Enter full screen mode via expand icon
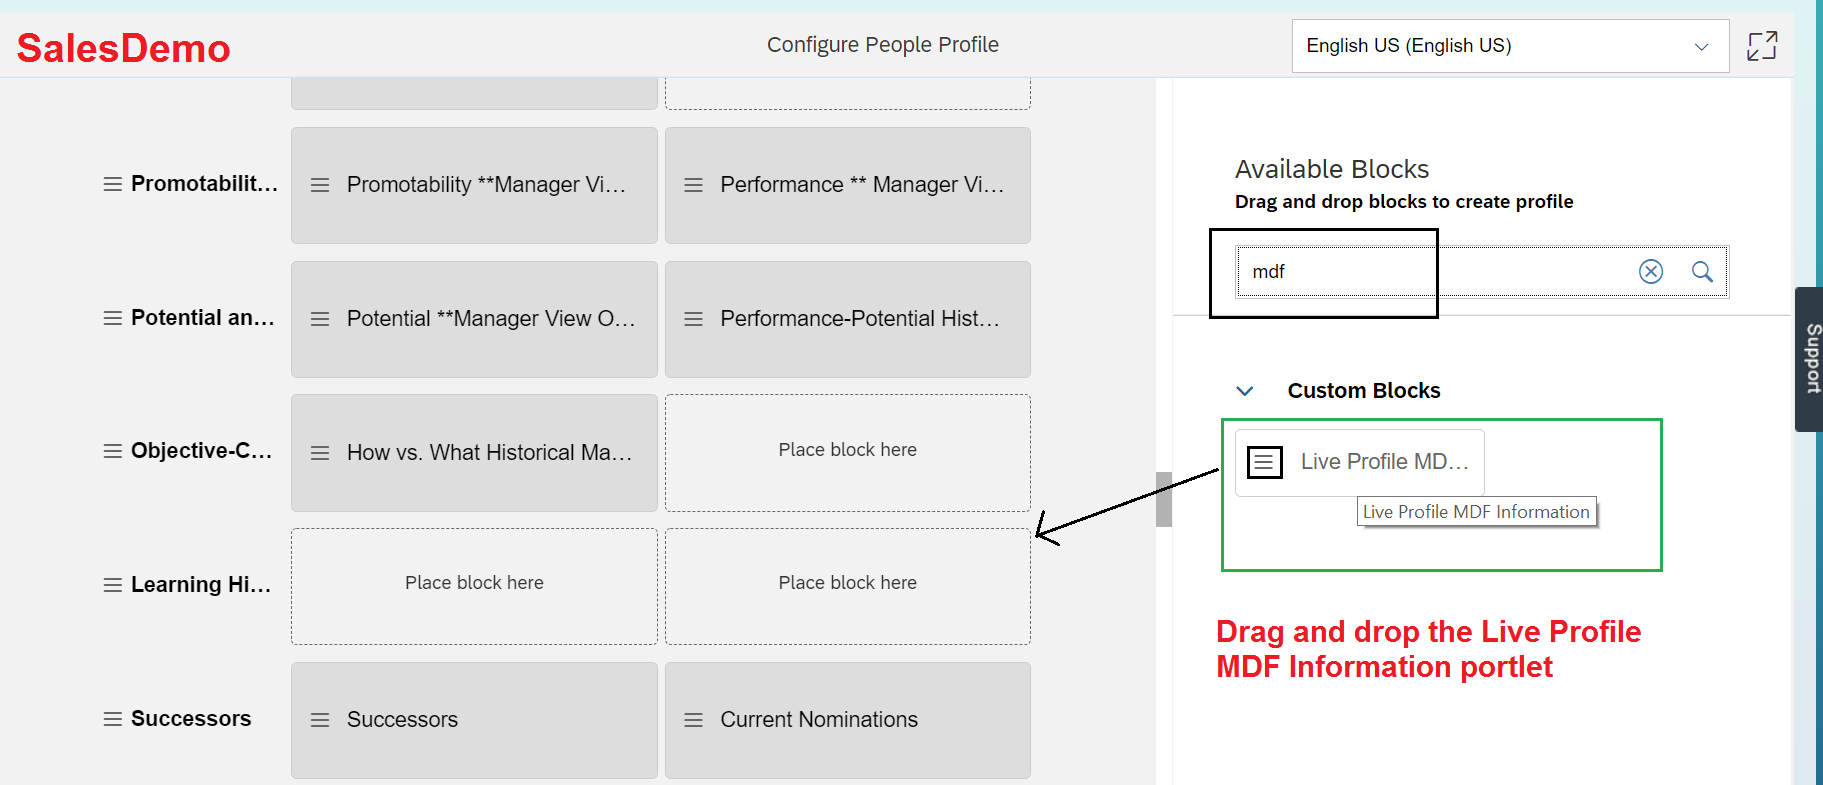 1762,45
